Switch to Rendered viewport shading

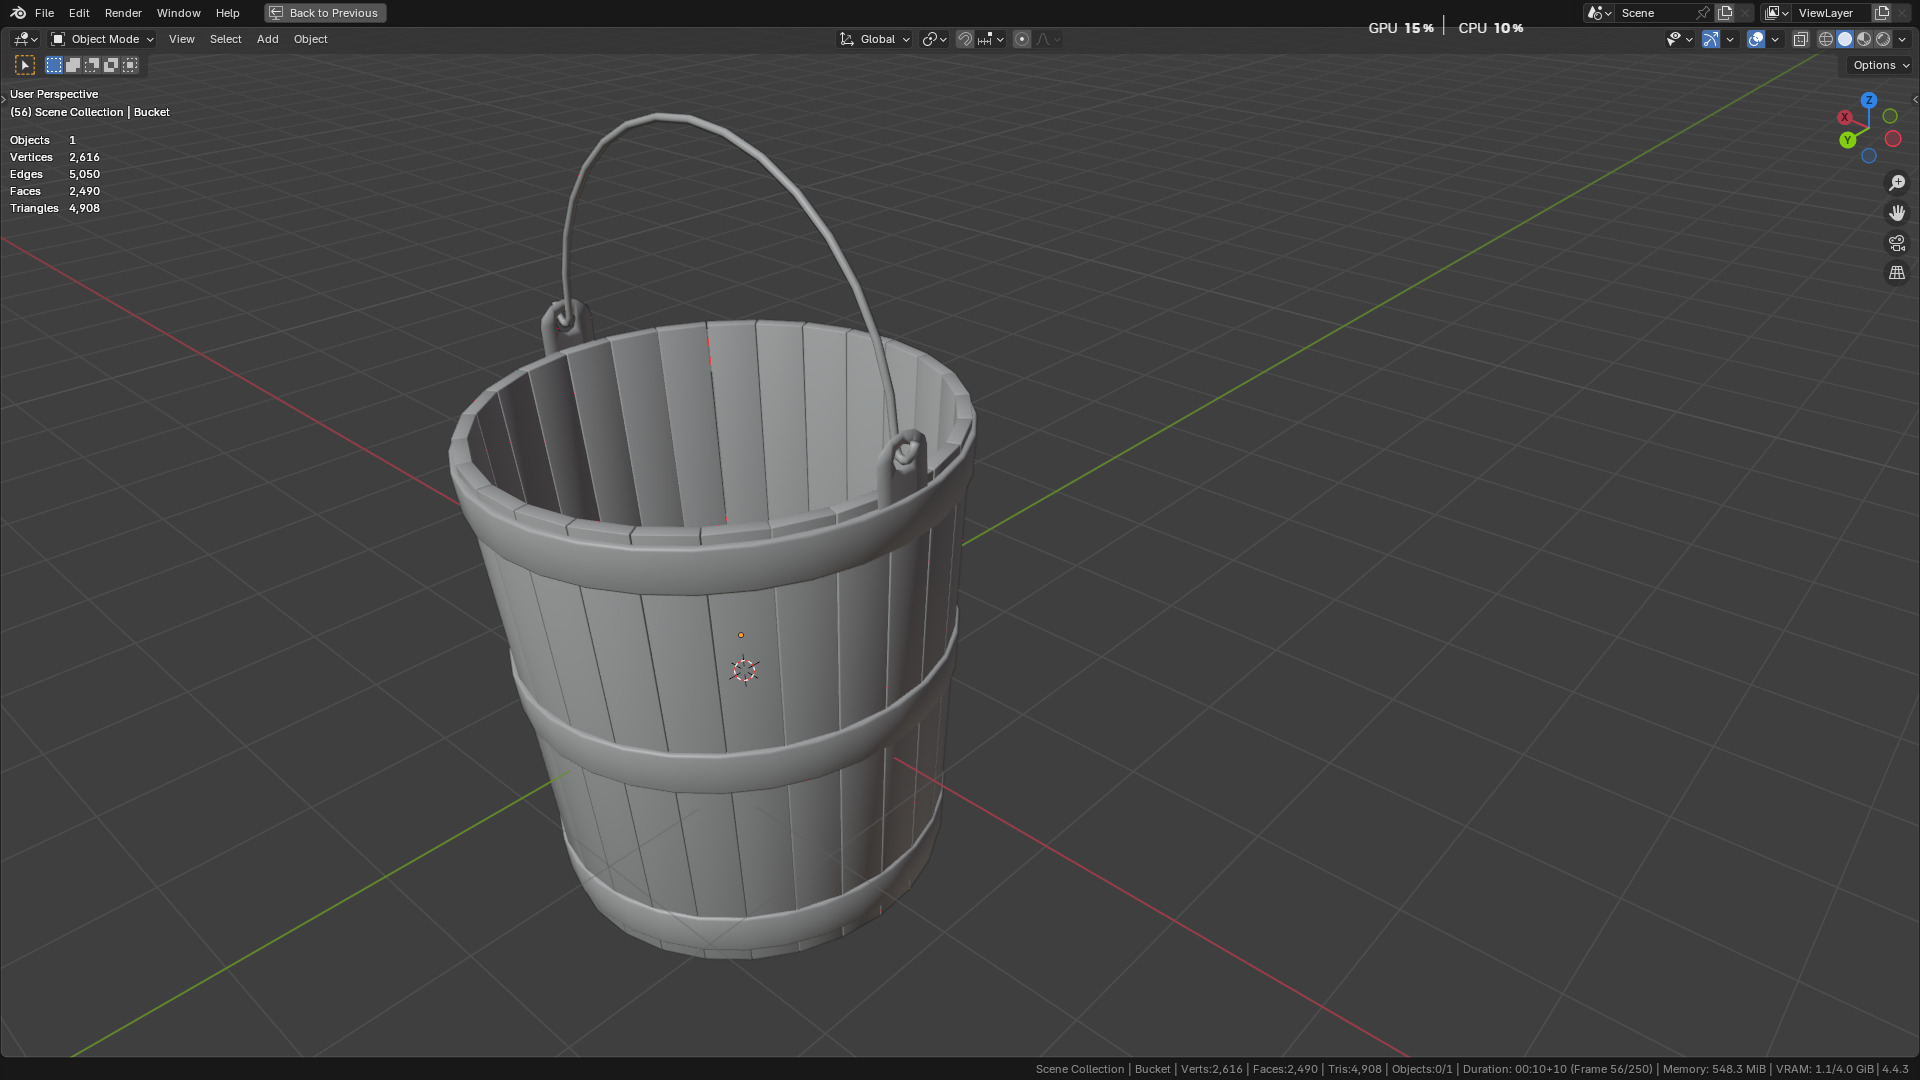click(1883, 39)
